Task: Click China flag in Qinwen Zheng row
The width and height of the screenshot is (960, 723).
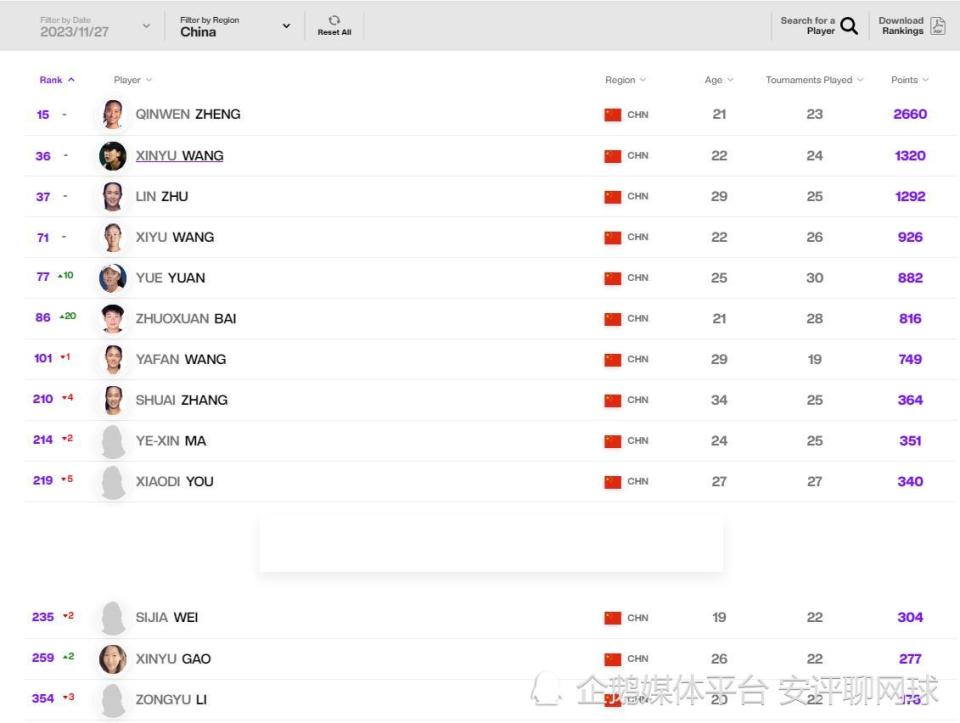Action: pos(613,115)
